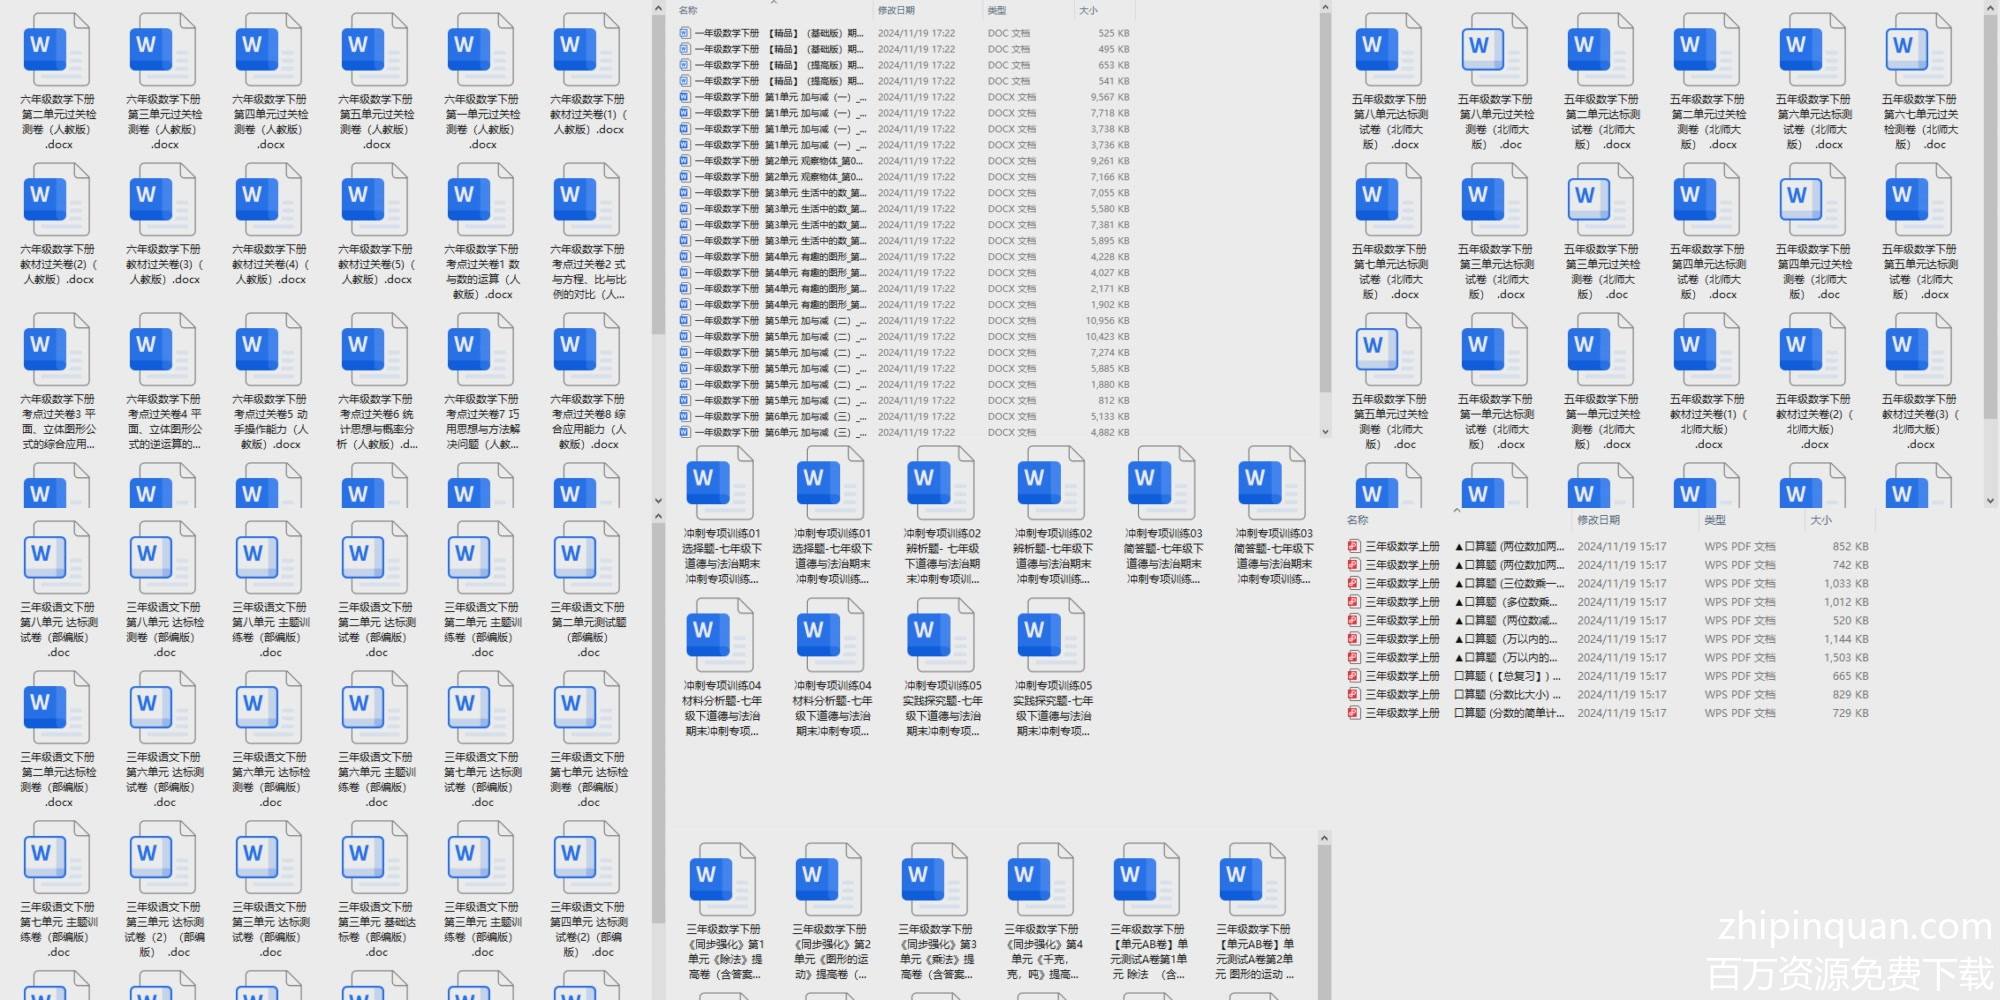This screenshot has width=2000, height=1000.
Task: Click scroll-down arrow of 一年级数学下册 list
Action: (1325, 432)
